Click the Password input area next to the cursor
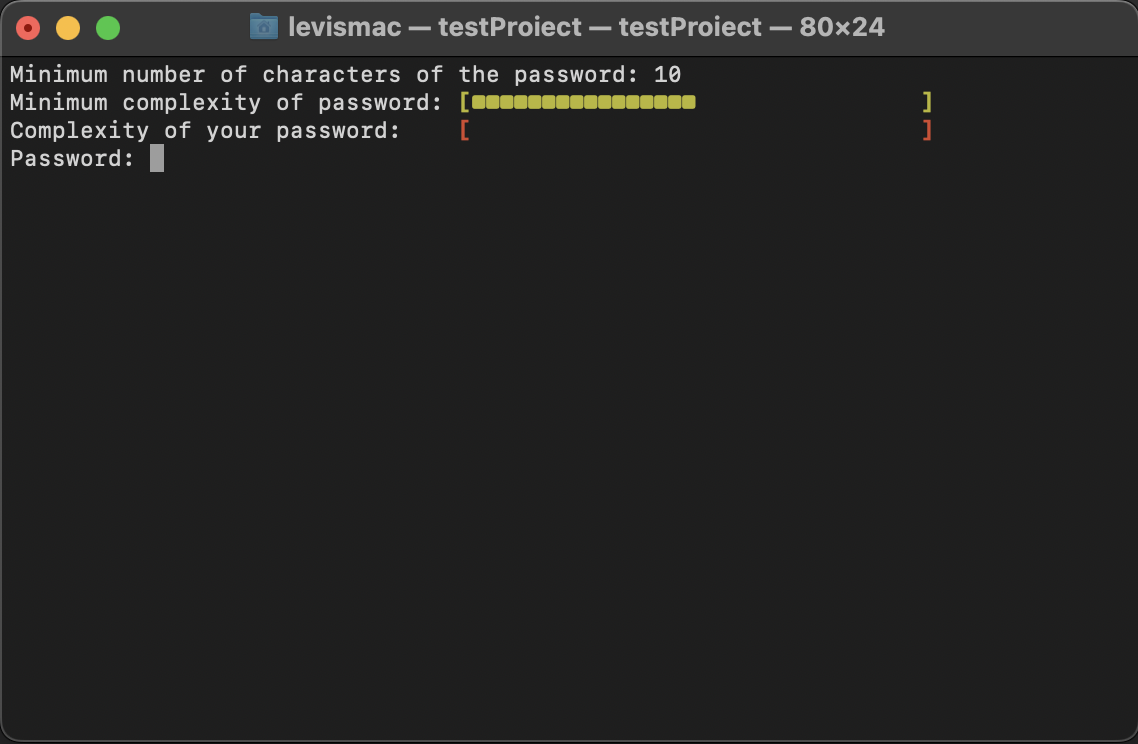The height and width of the screenshot is (744, 1138). (200, 158)
